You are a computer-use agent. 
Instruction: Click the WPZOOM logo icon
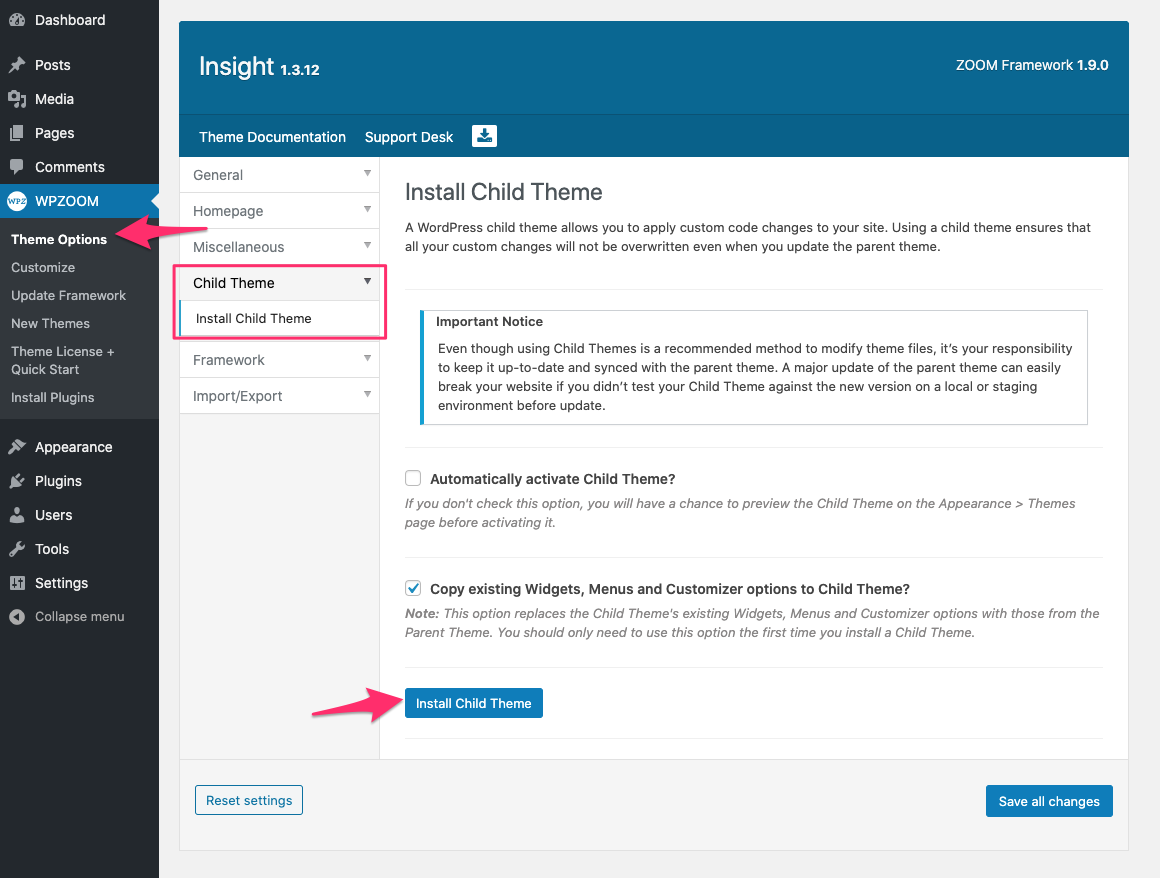pos(17,201)
